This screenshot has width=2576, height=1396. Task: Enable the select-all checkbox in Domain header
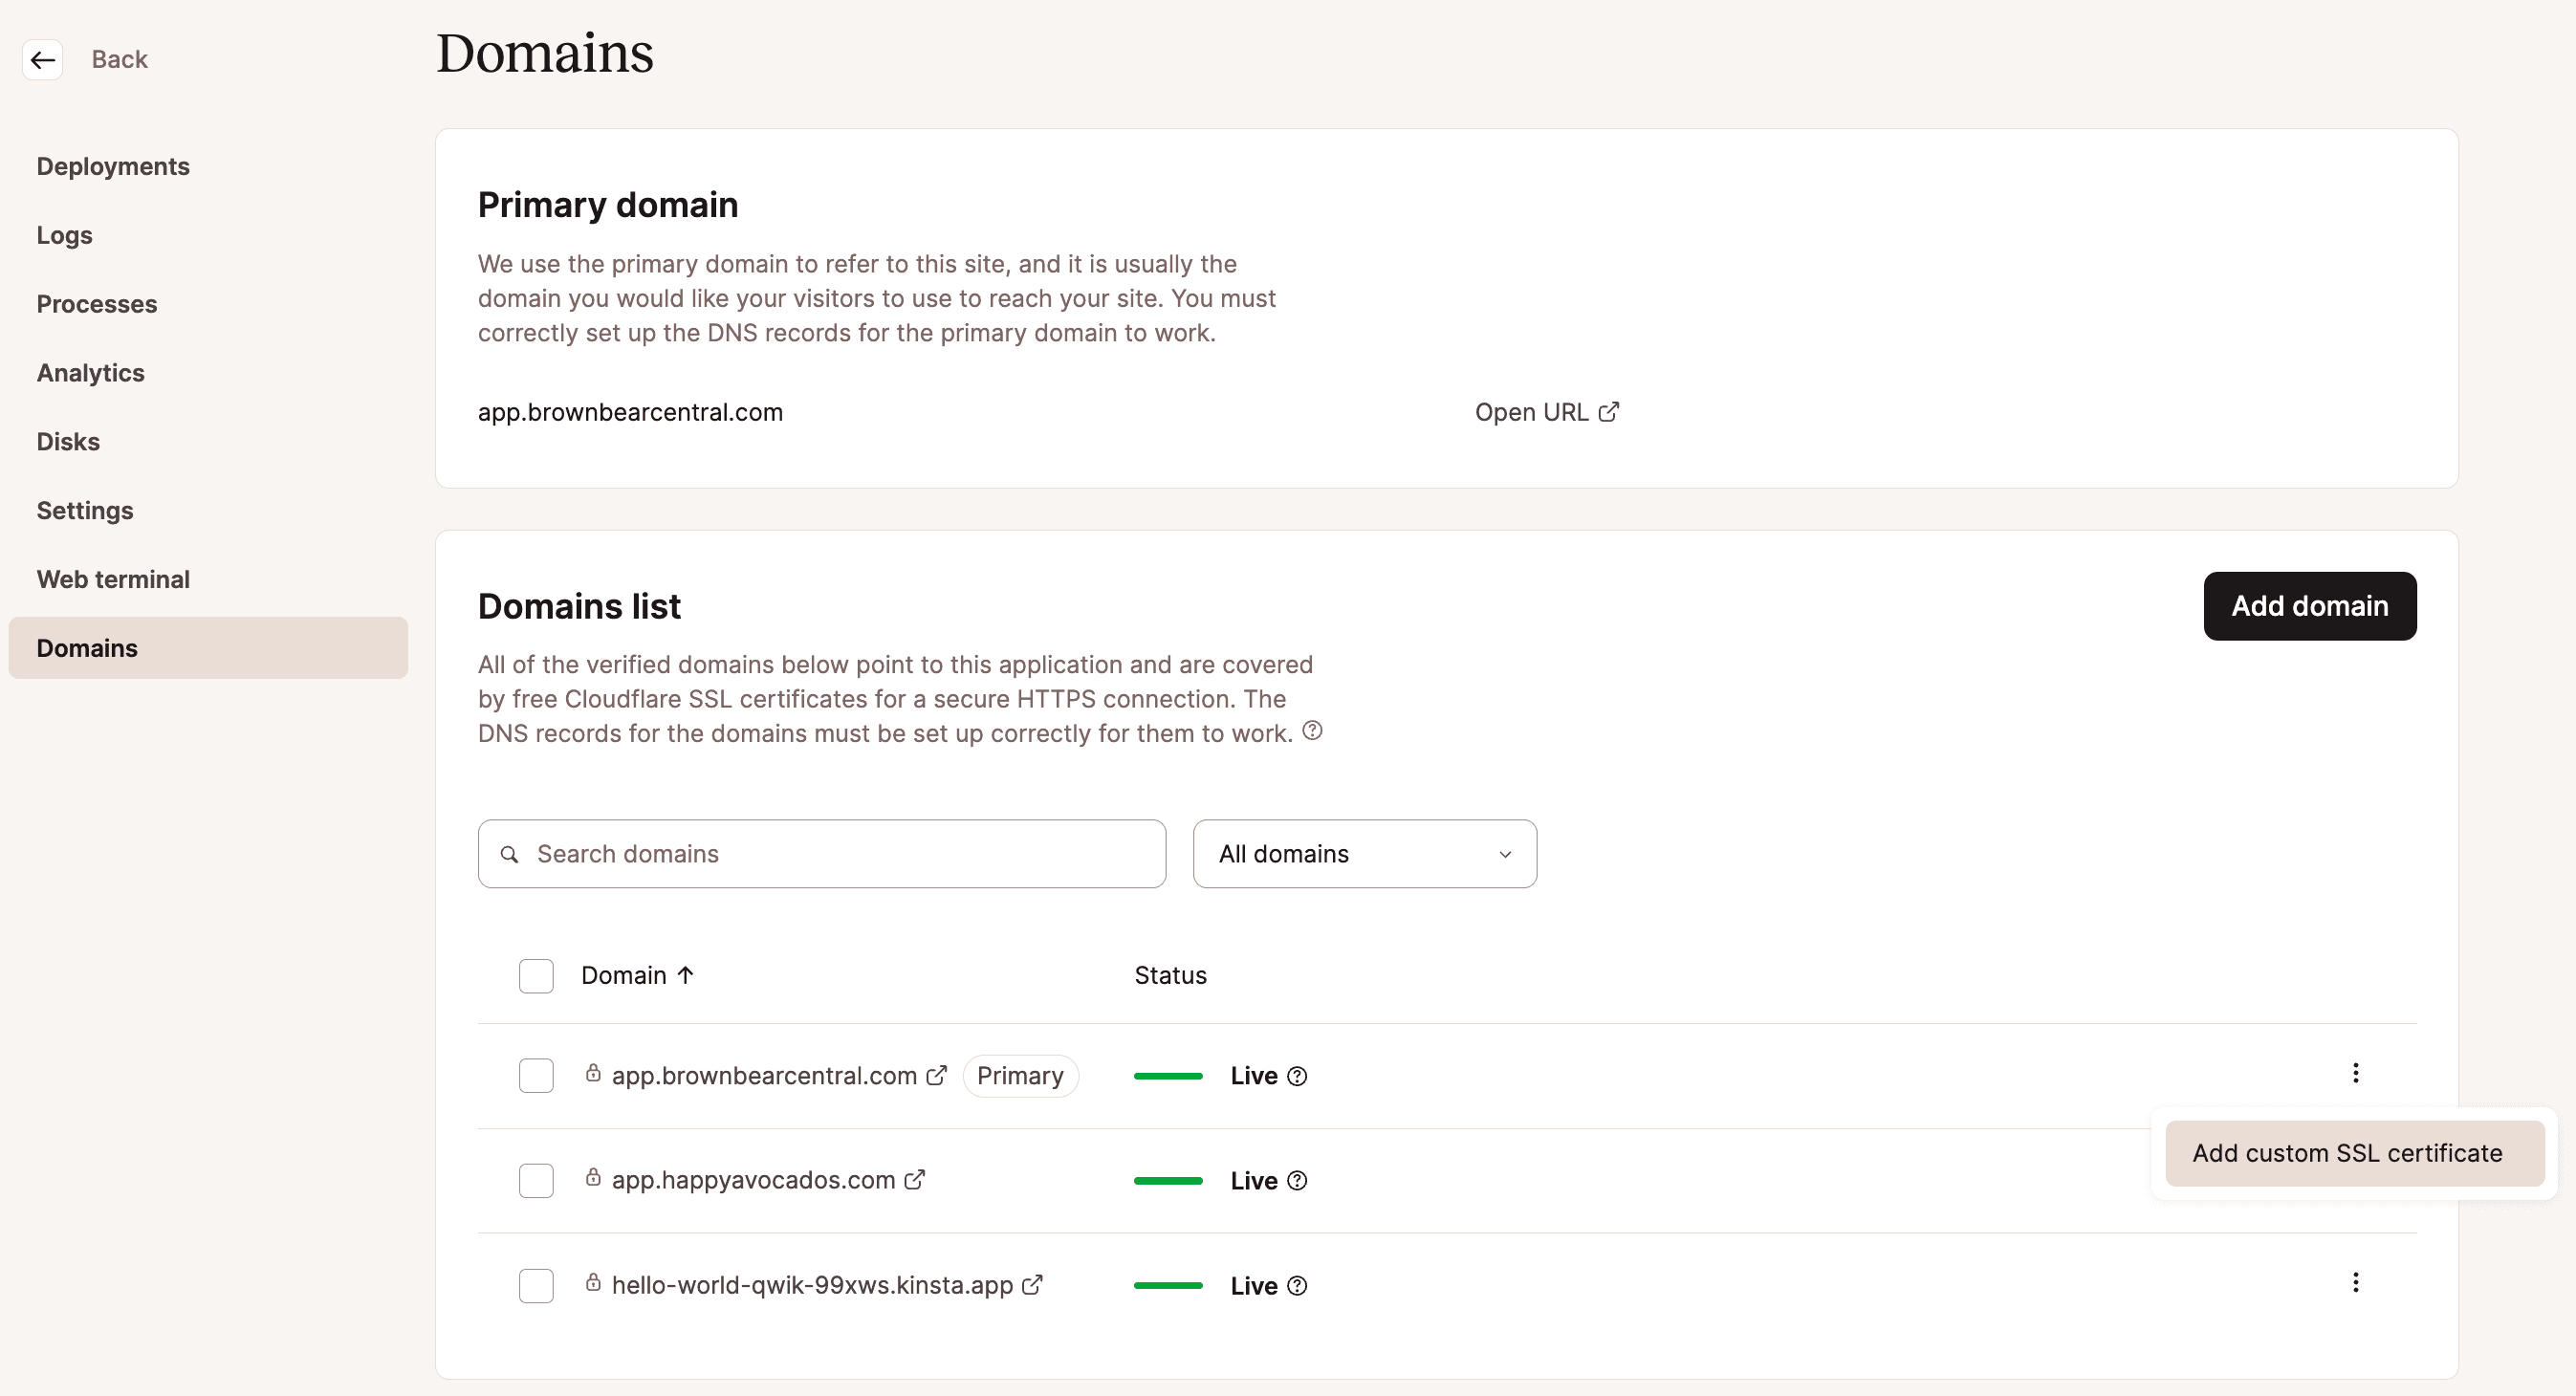pos(535,976)
